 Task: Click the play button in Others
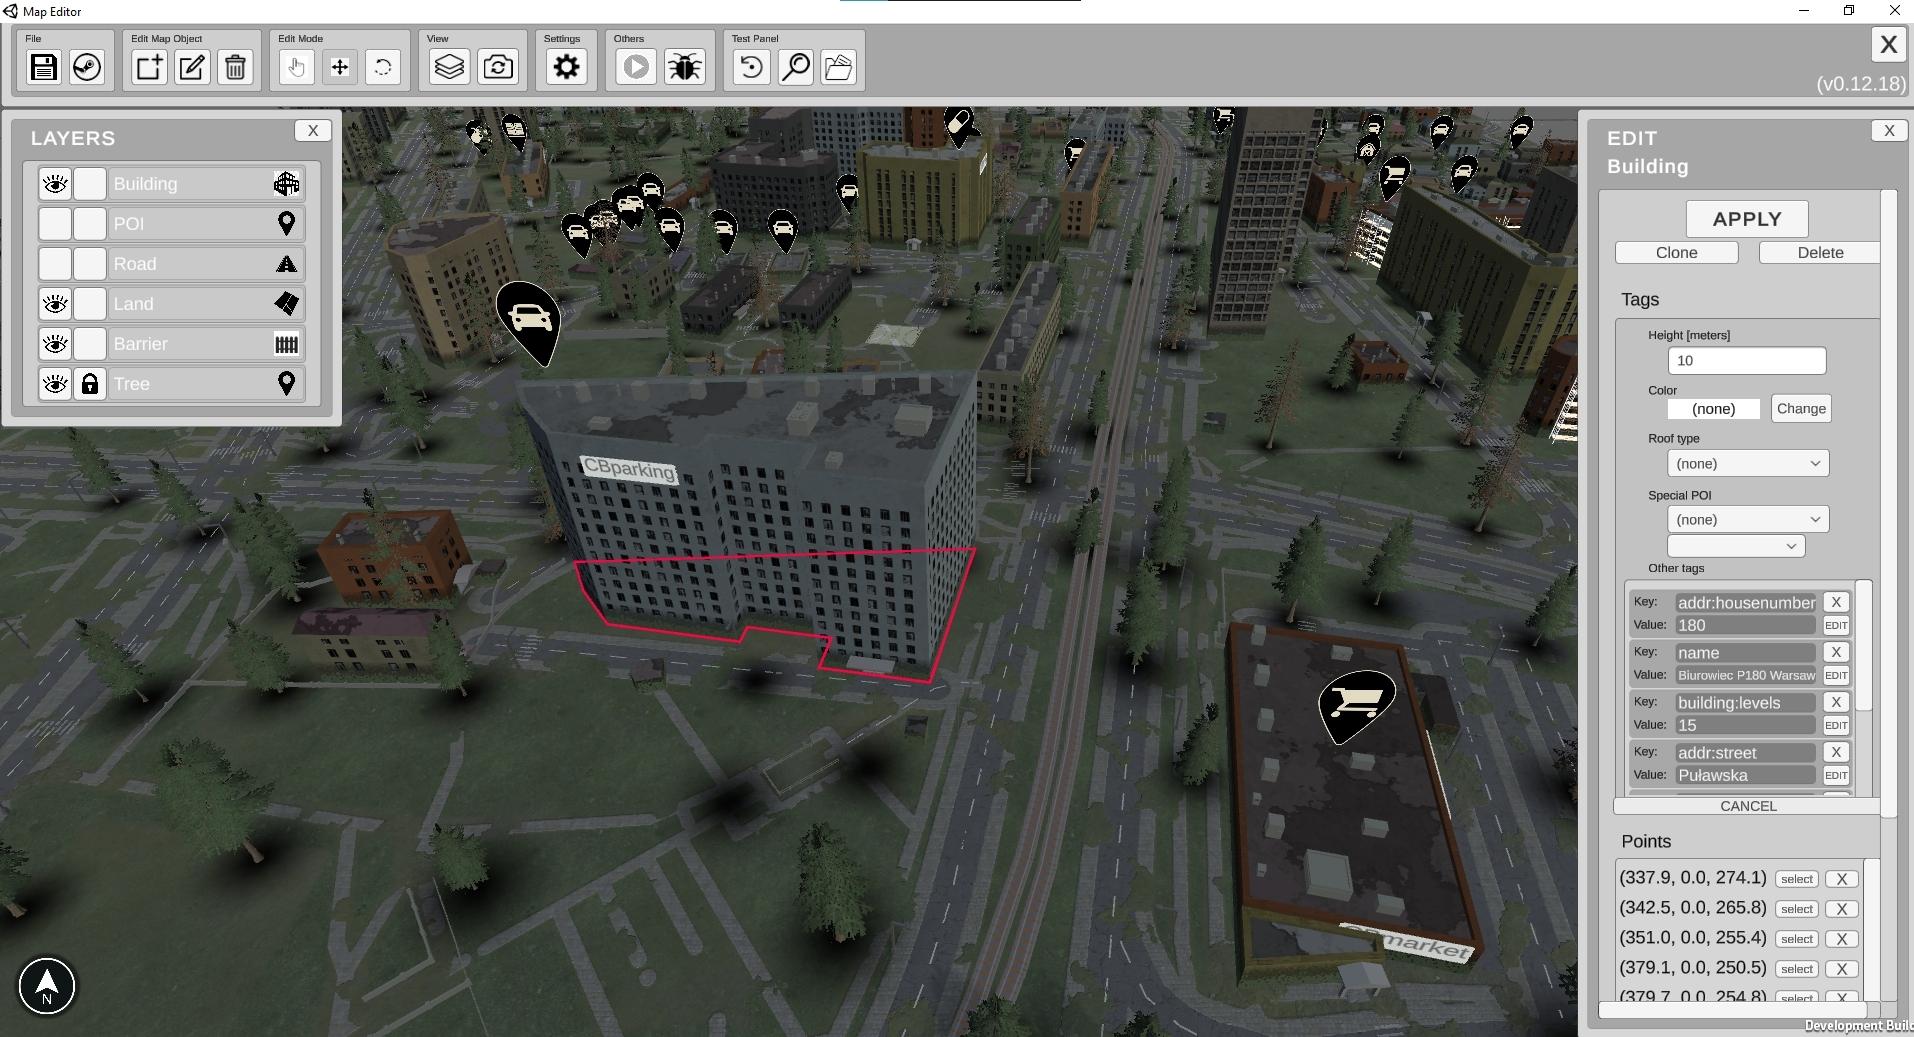(635, 67)
